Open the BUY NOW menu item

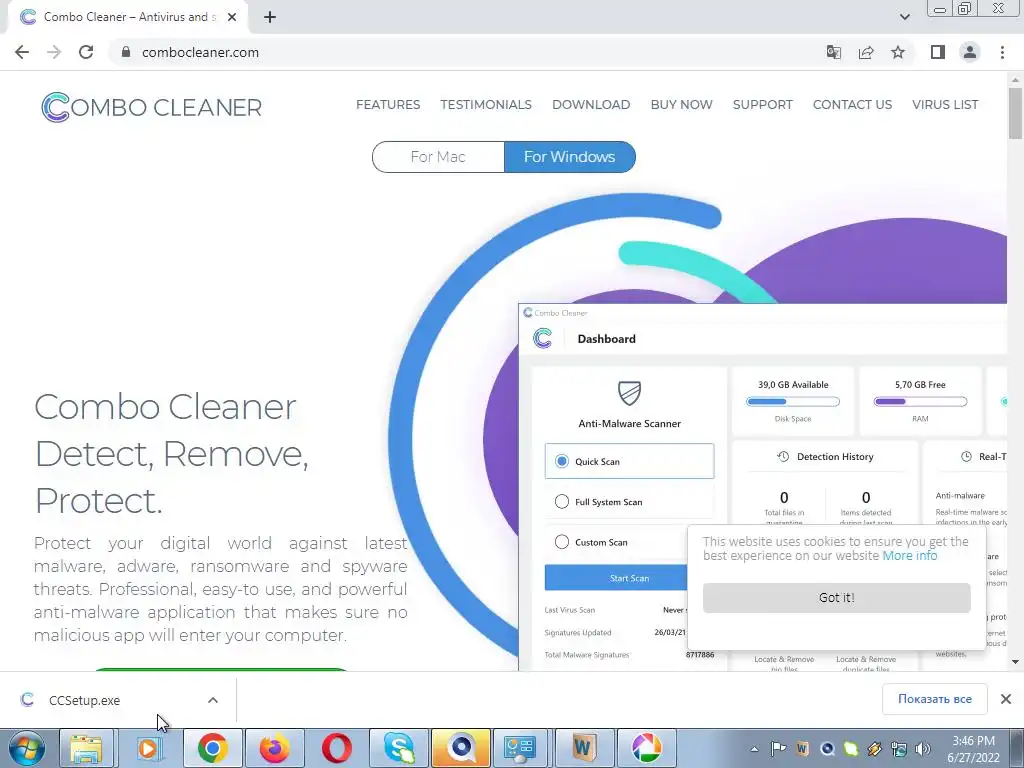681,104
